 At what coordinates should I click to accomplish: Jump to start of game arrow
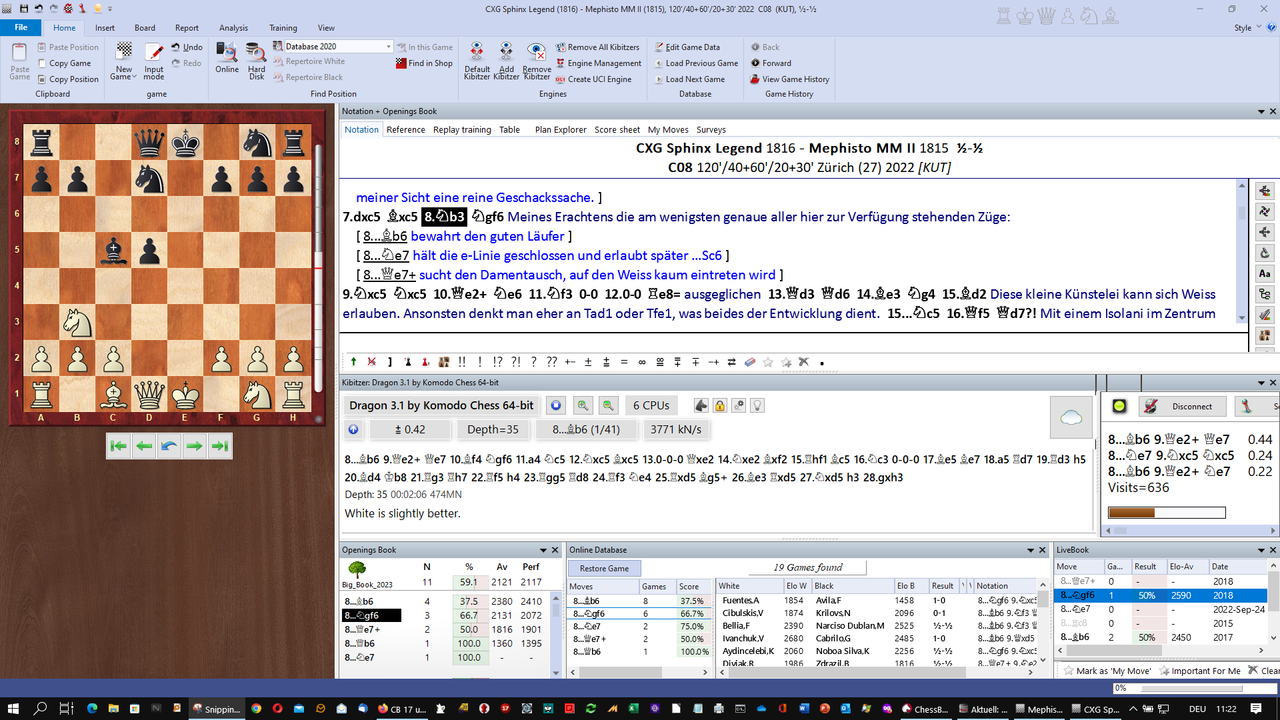[x=119, y=446]
